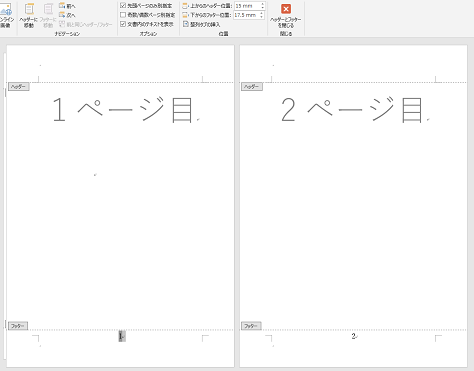
Task: Increase the Footer from Bottom position
Action: point(262,13)
